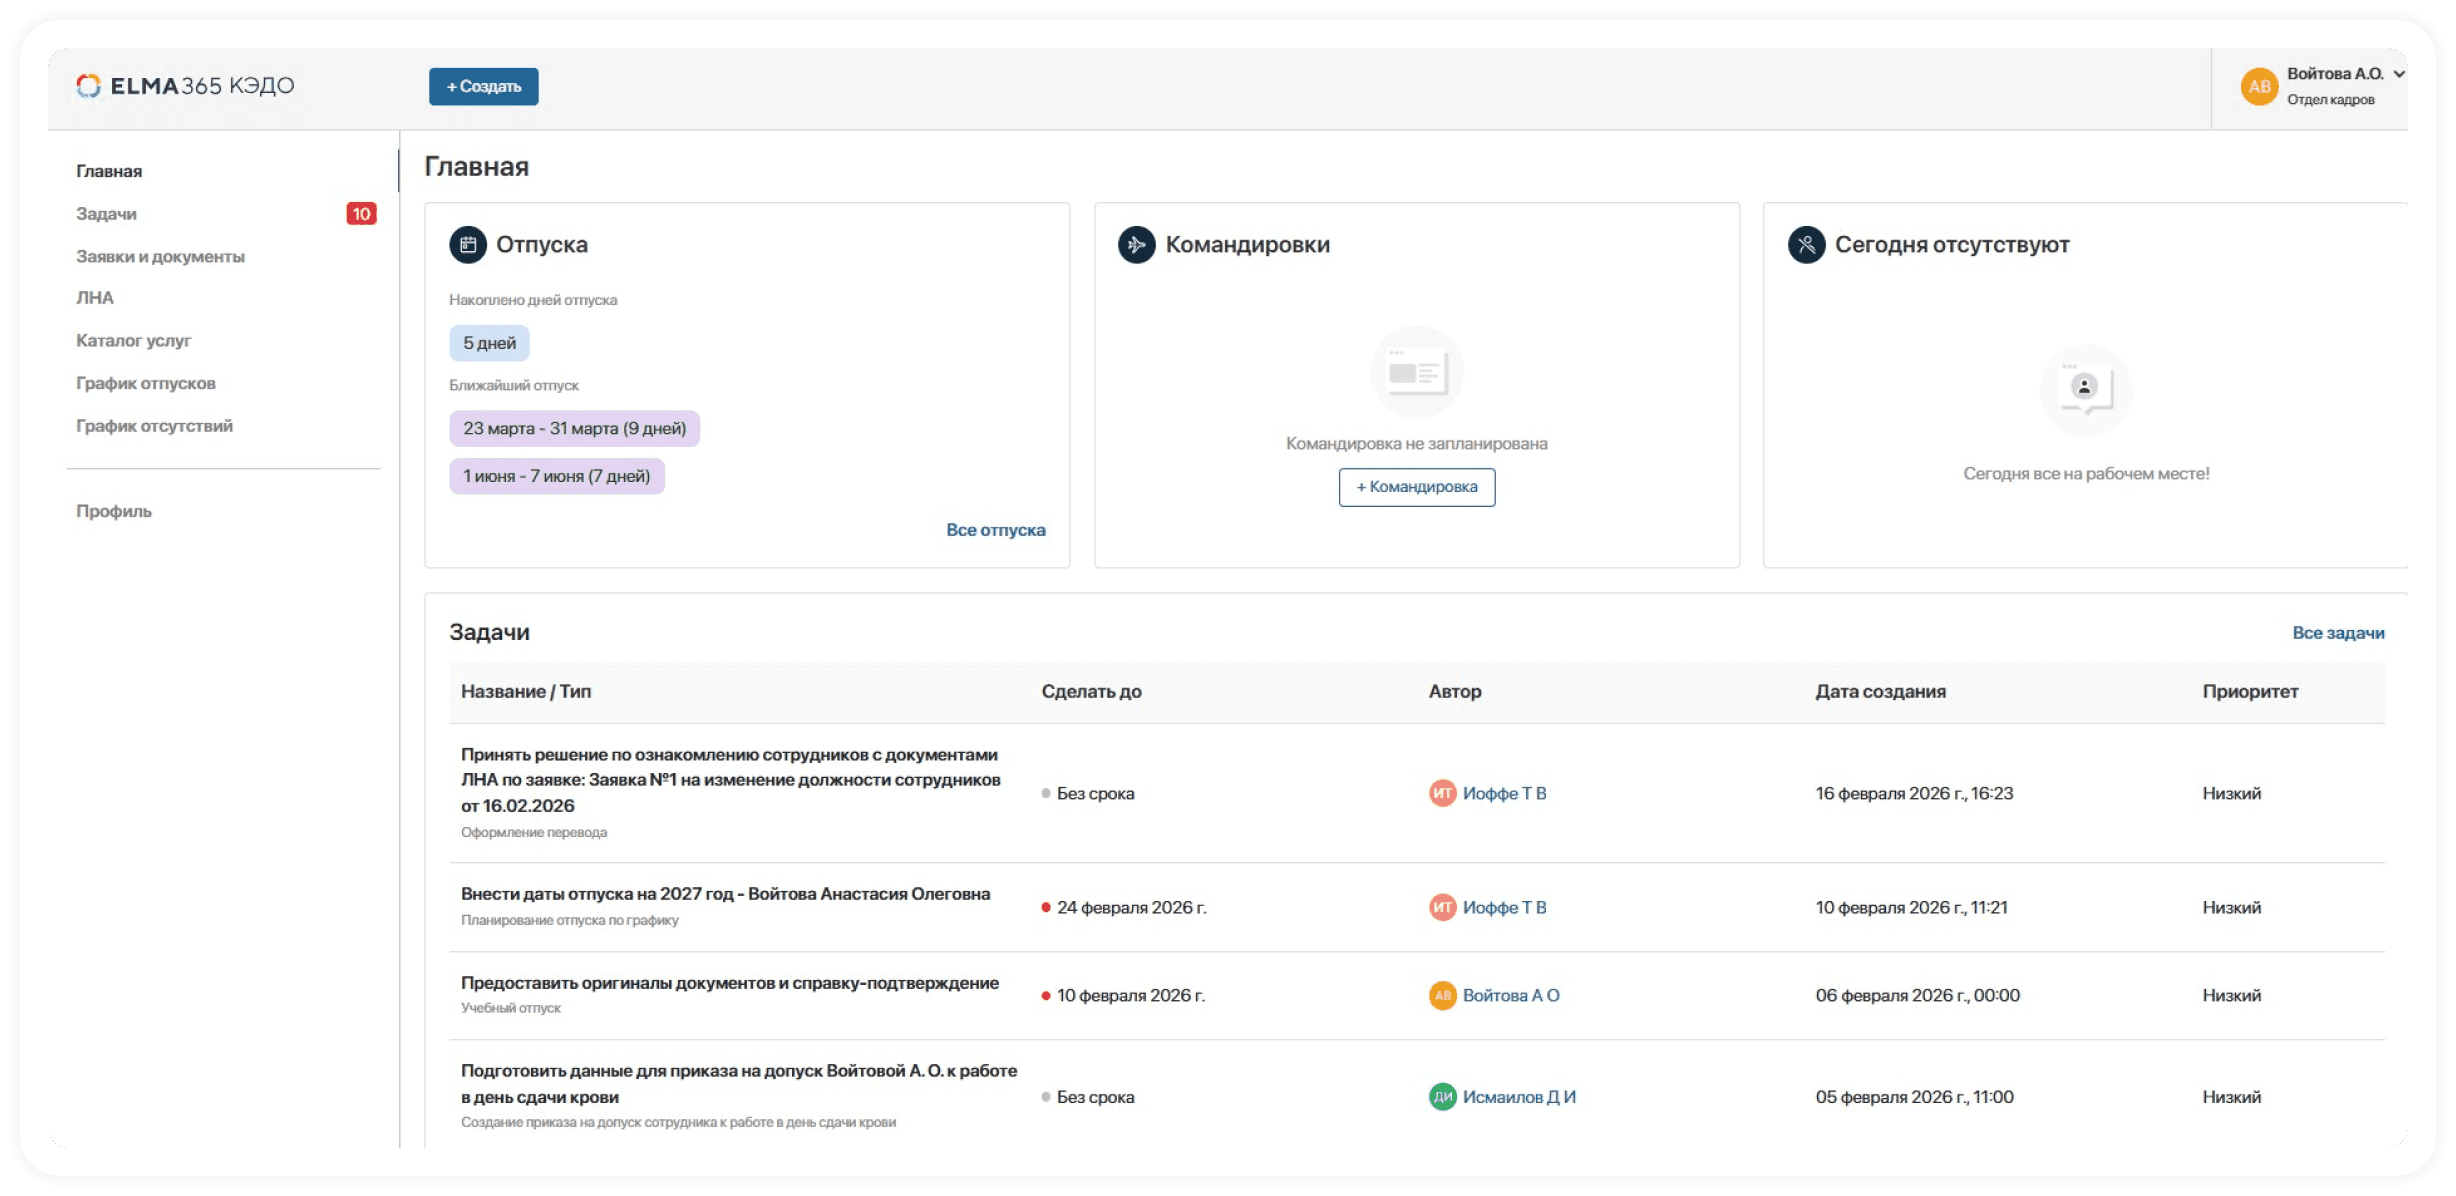The width and height of the screenshot is (2456, 1196).
Task: Click author link Иоффе Т В in first task
Action: tap(1503, 794)
